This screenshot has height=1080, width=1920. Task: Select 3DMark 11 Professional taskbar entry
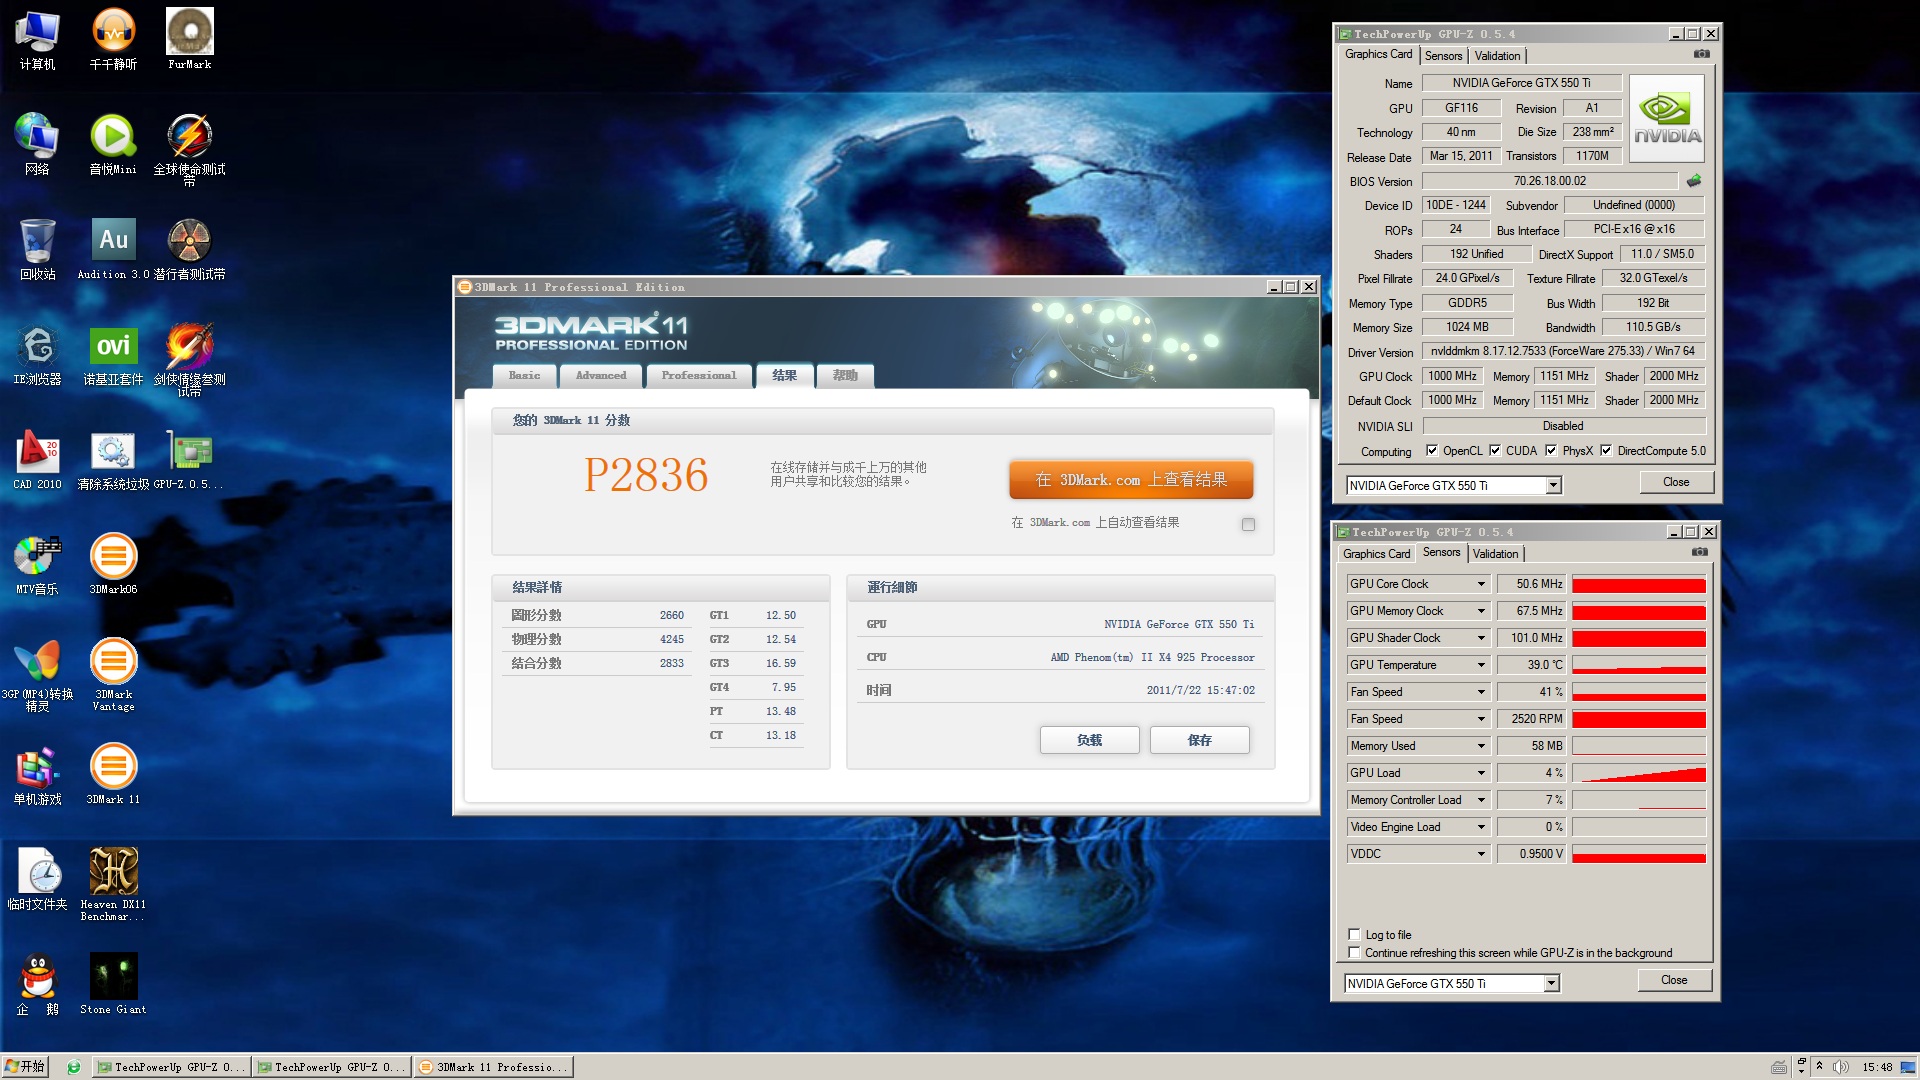pos(494,1068)
